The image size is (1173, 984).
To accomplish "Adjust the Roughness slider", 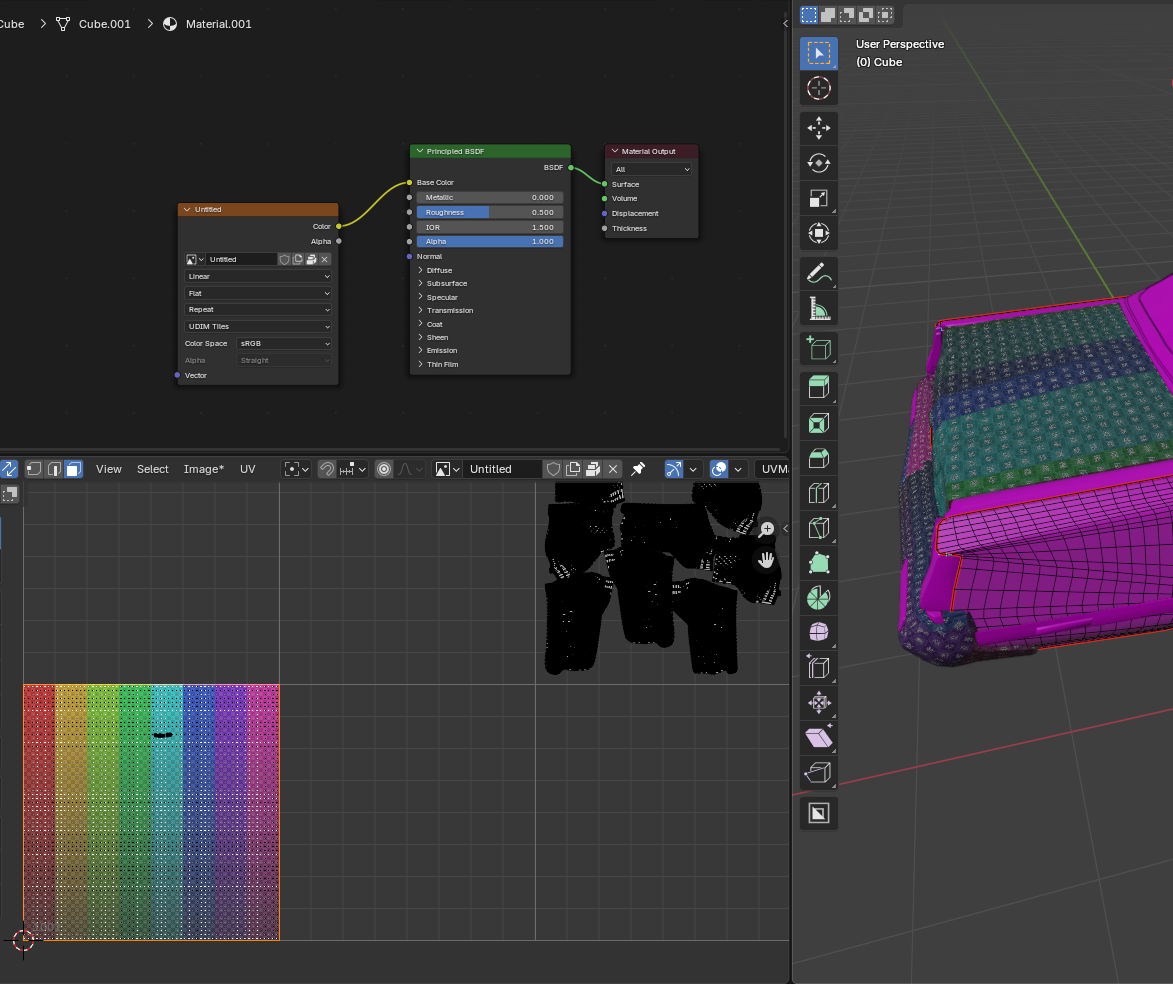I will 489,212.
